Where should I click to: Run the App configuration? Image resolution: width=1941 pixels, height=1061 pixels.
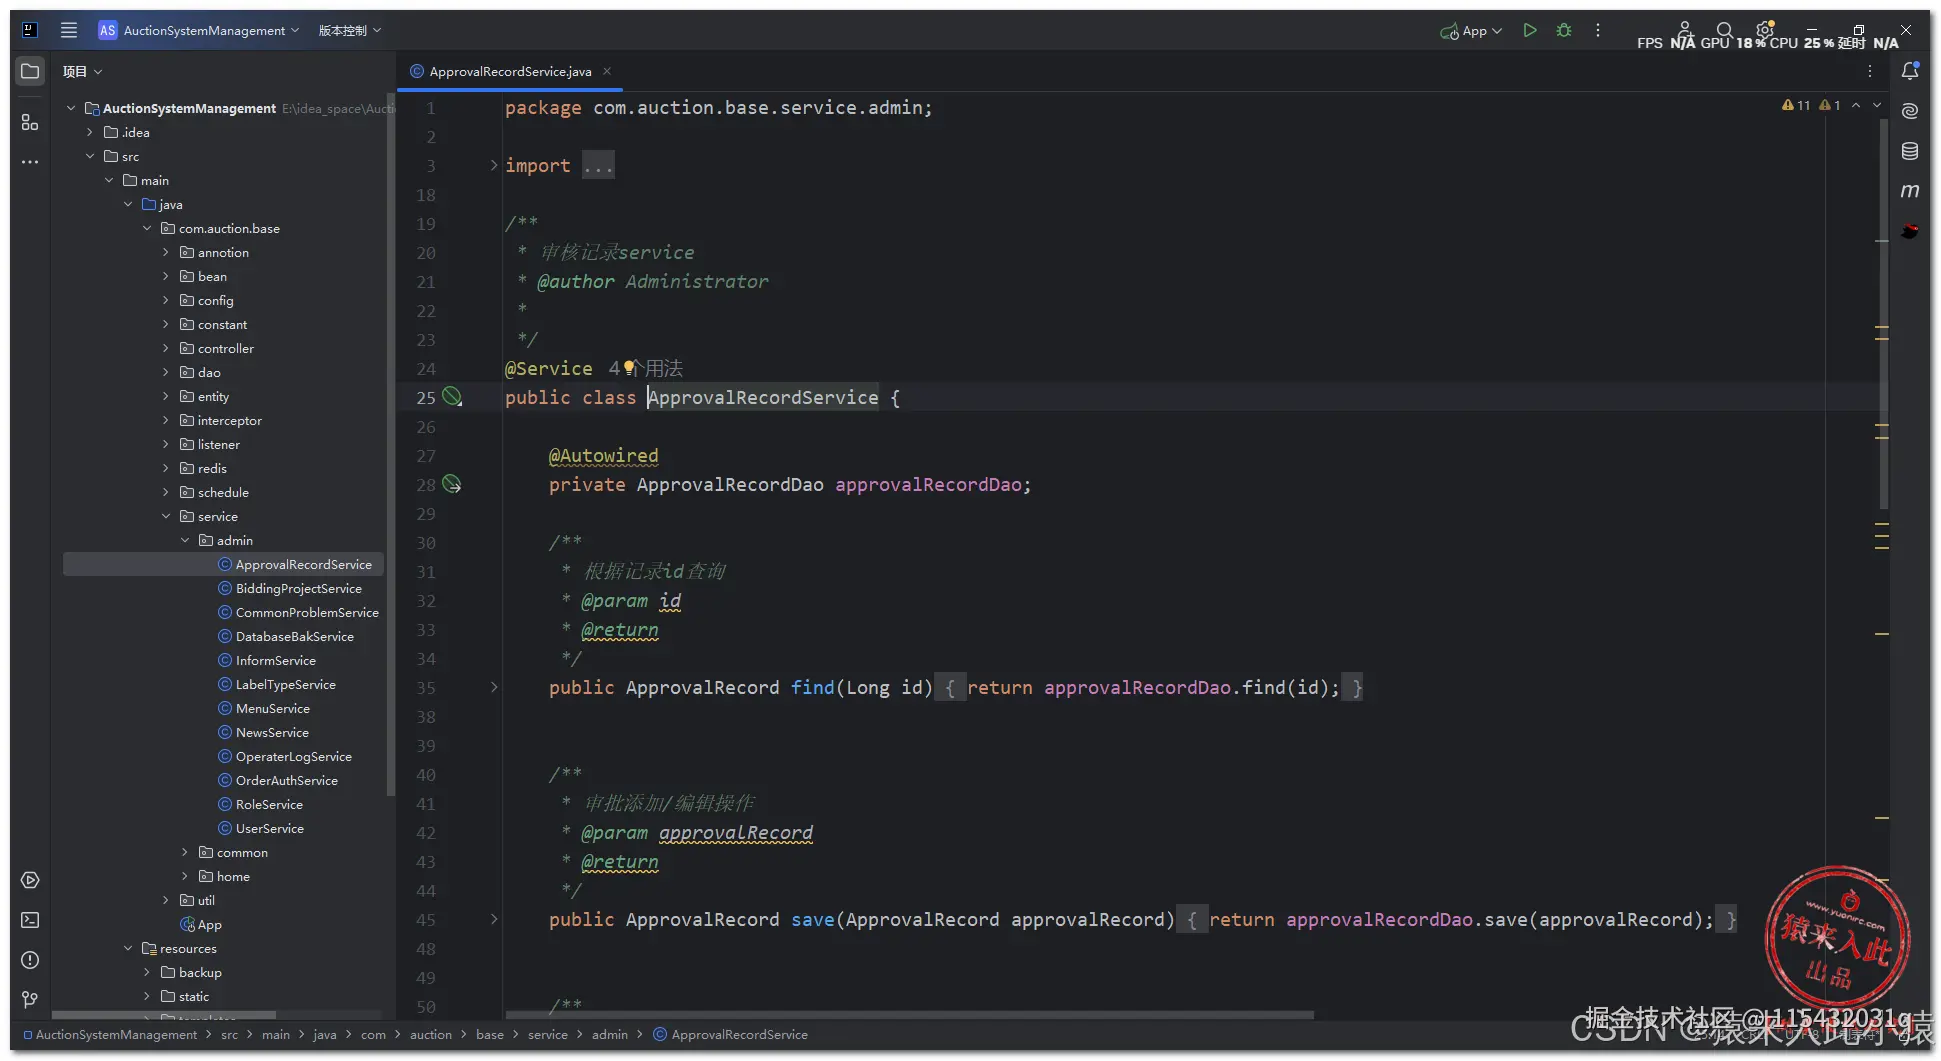pyautogui.click(x=1530, y=30)
